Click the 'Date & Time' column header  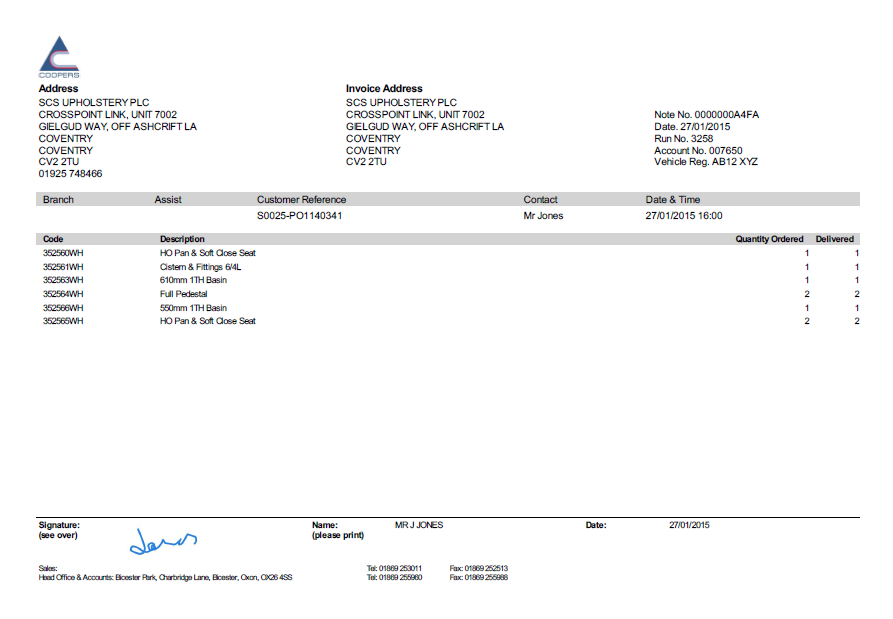[x=673, y=199]
